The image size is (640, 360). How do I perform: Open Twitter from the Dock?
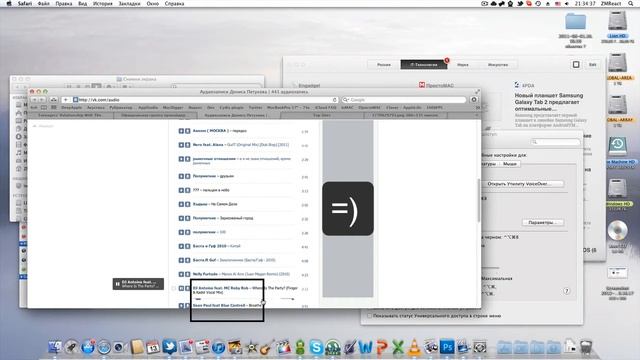click(169, 347)
